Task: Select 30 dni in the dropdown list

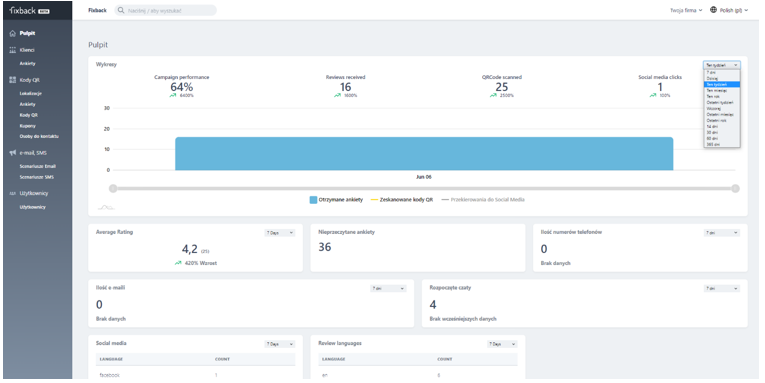Action: tap(722, 132)
